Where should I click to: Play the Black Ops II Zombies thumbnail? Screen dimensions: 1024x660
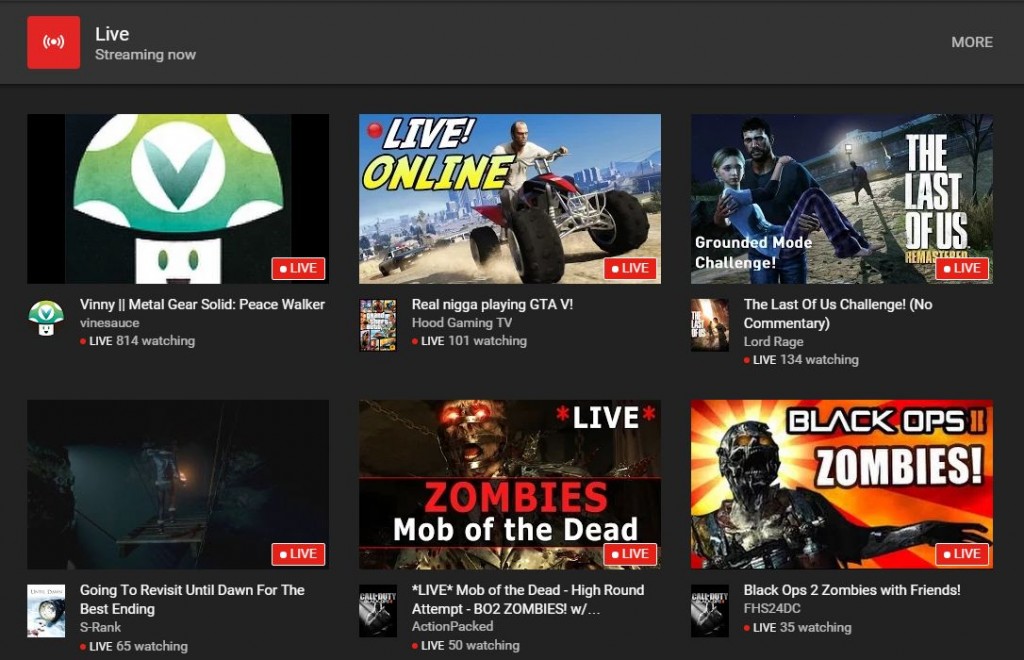(x=842, y=484)
